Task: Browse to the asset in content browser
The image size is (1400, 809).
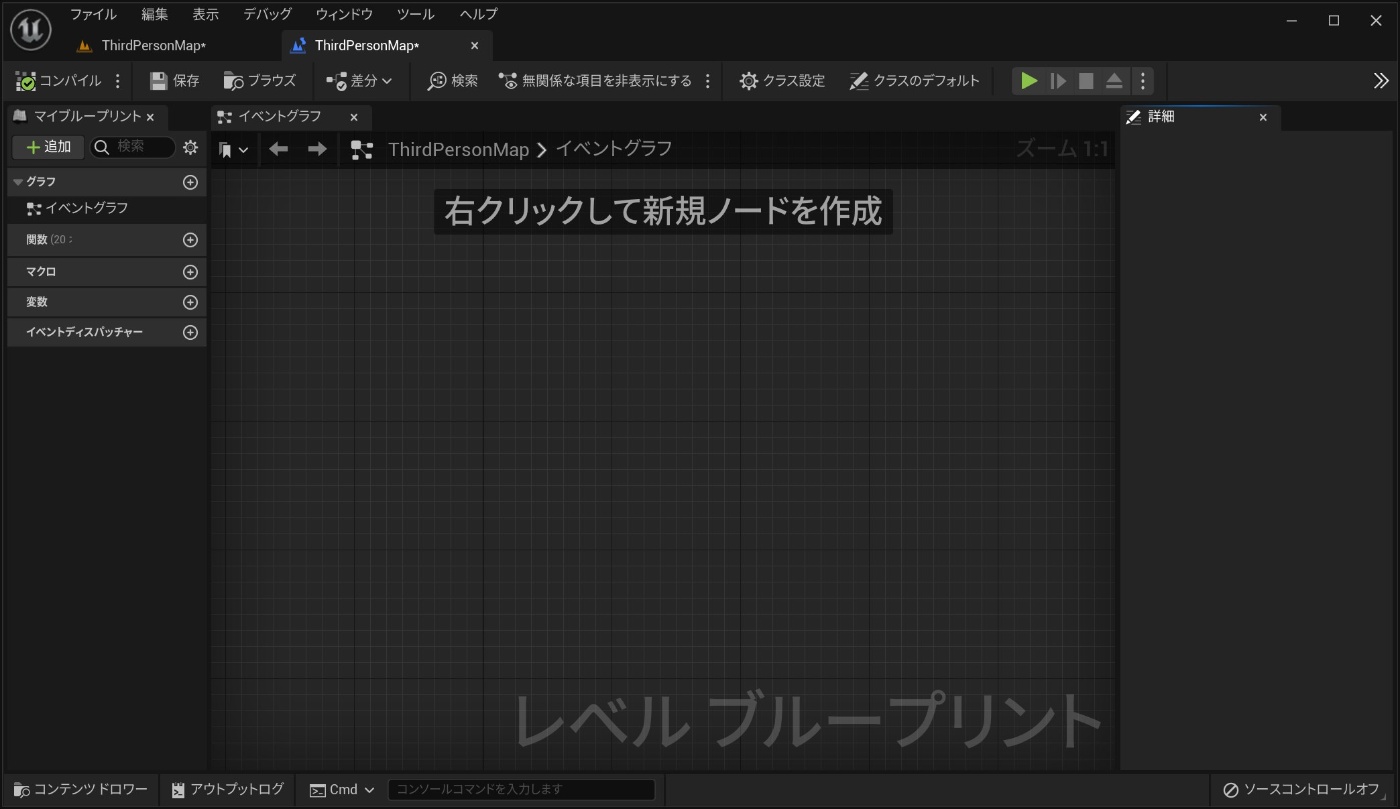Action: (260, 80)
